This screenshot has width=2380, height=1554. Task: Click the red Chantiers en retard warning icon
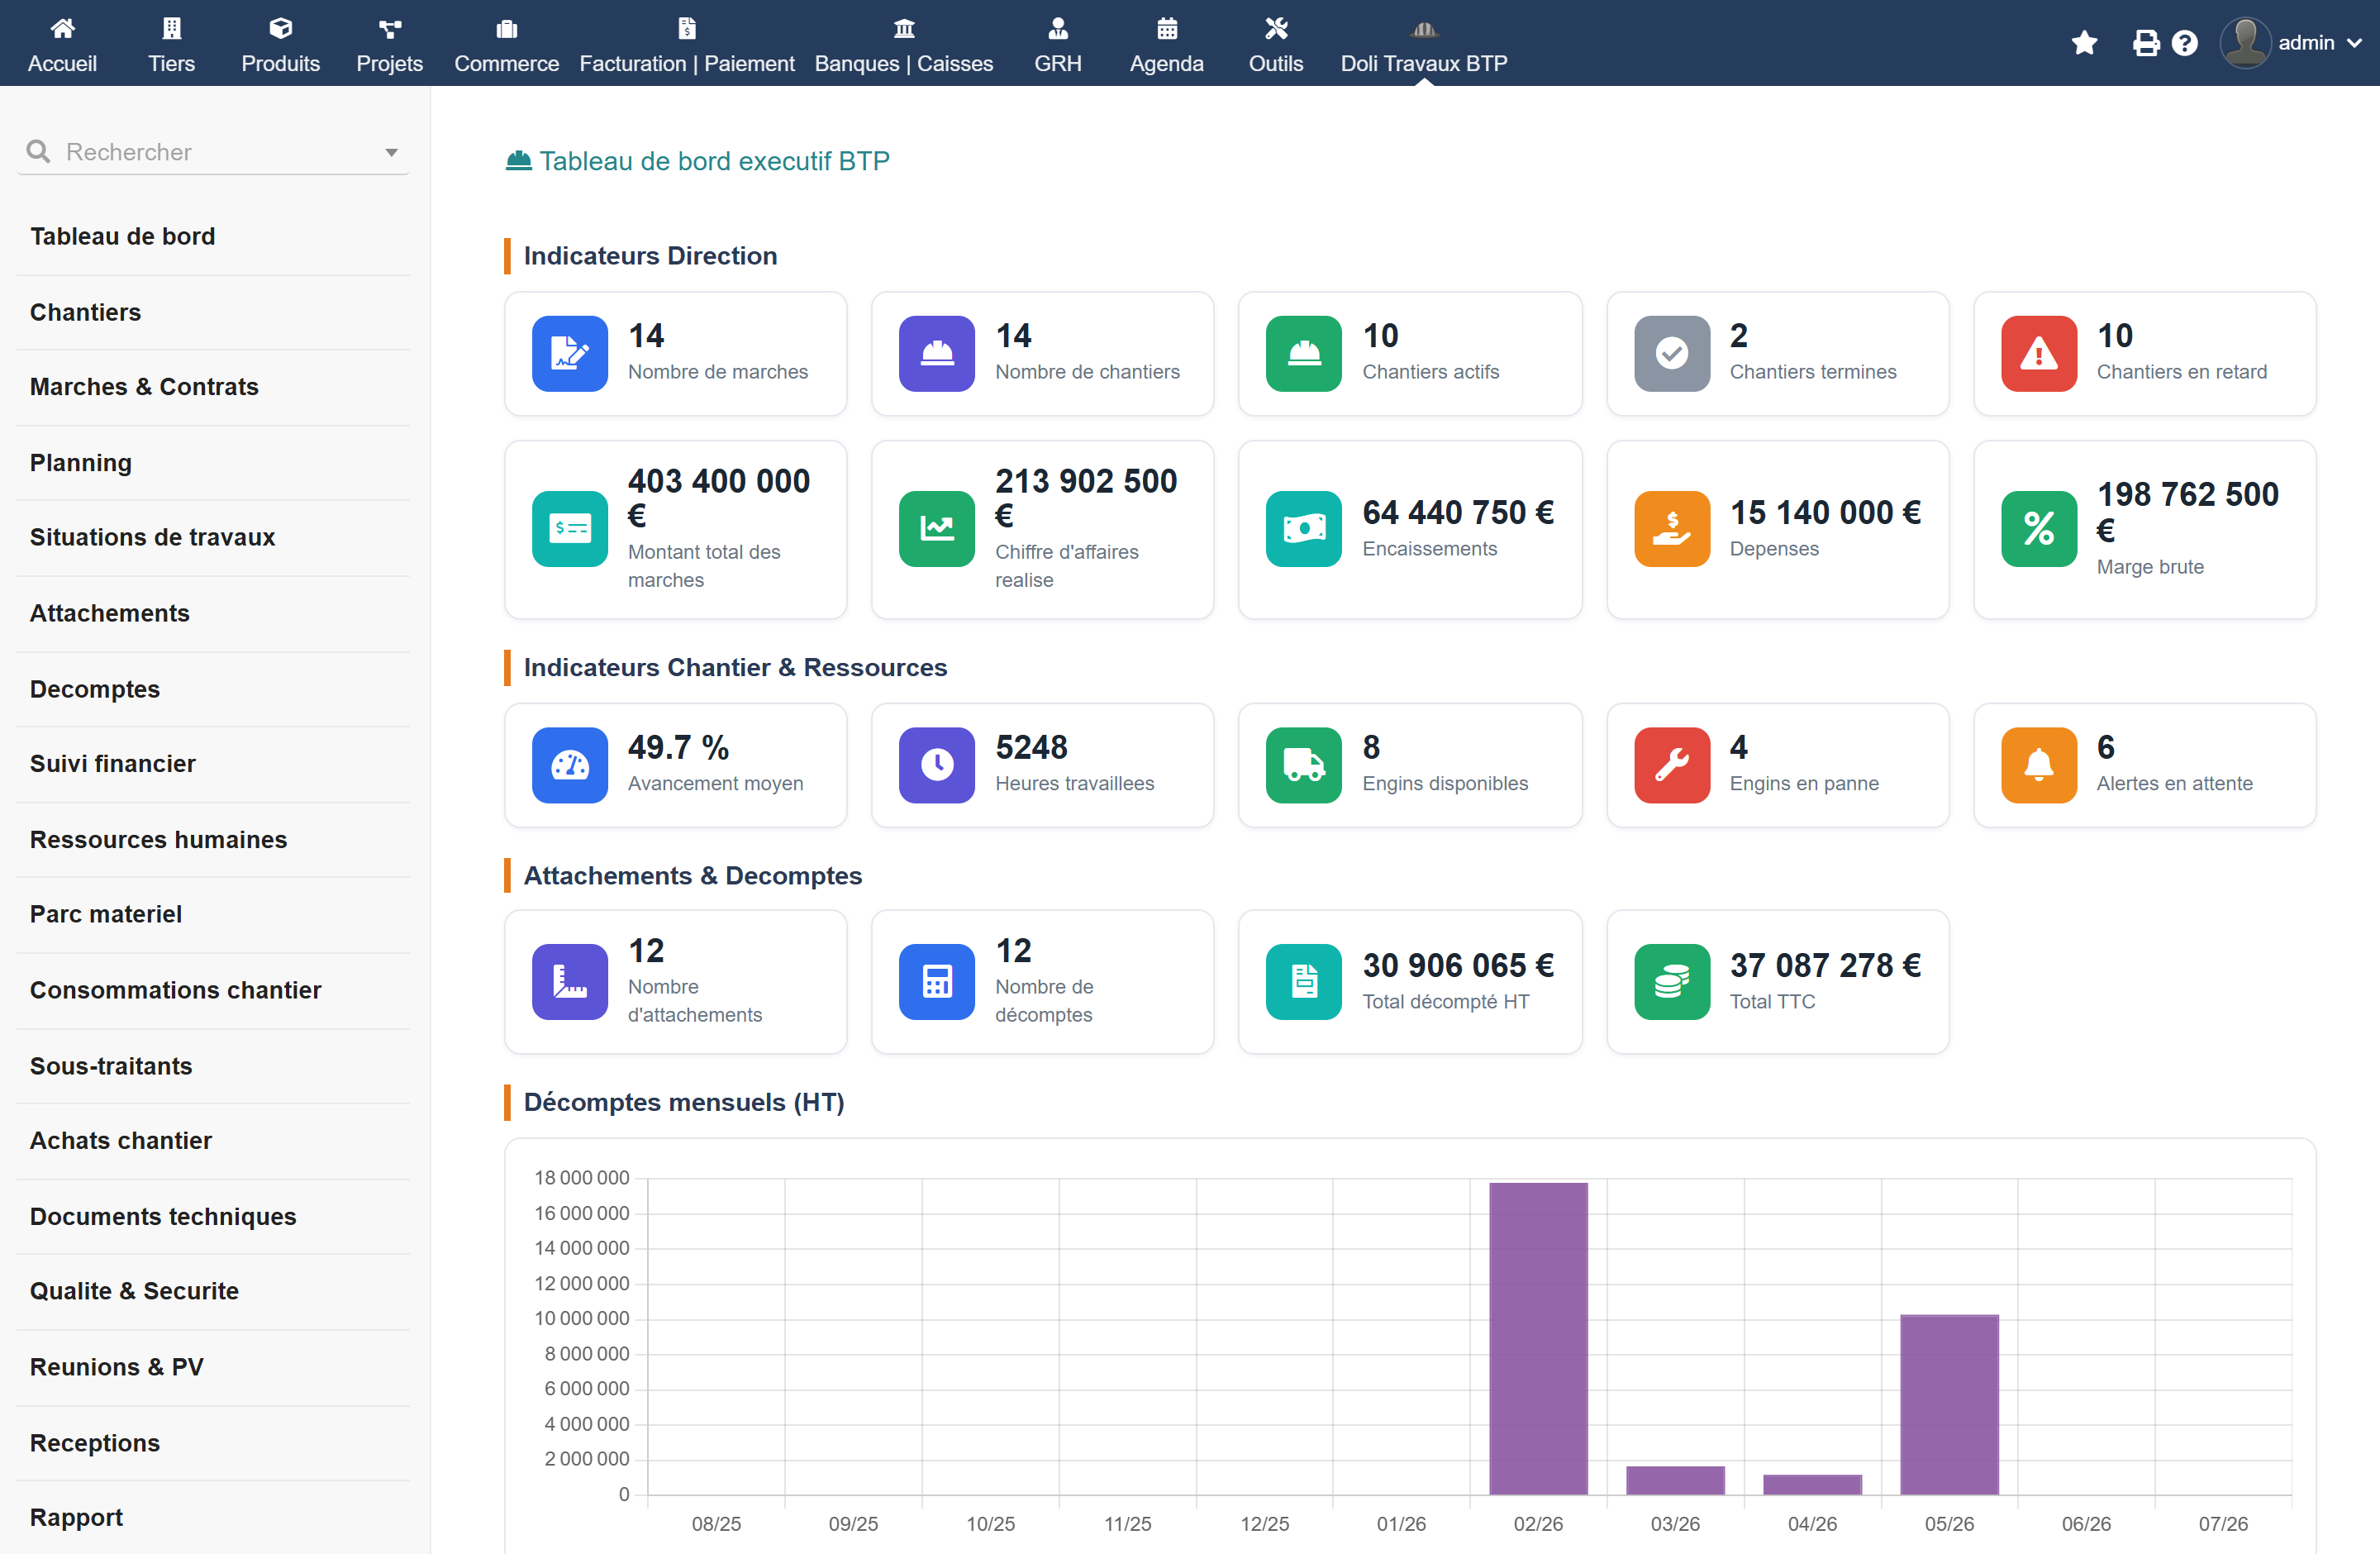click(2038, 353)
